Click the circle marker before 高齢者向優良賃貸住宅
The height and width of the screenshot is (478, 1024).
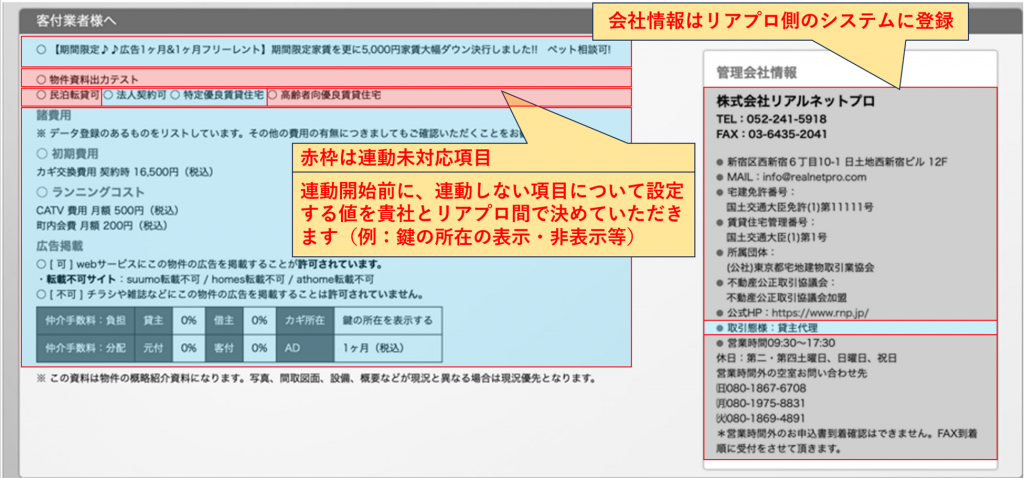[274, 96]
